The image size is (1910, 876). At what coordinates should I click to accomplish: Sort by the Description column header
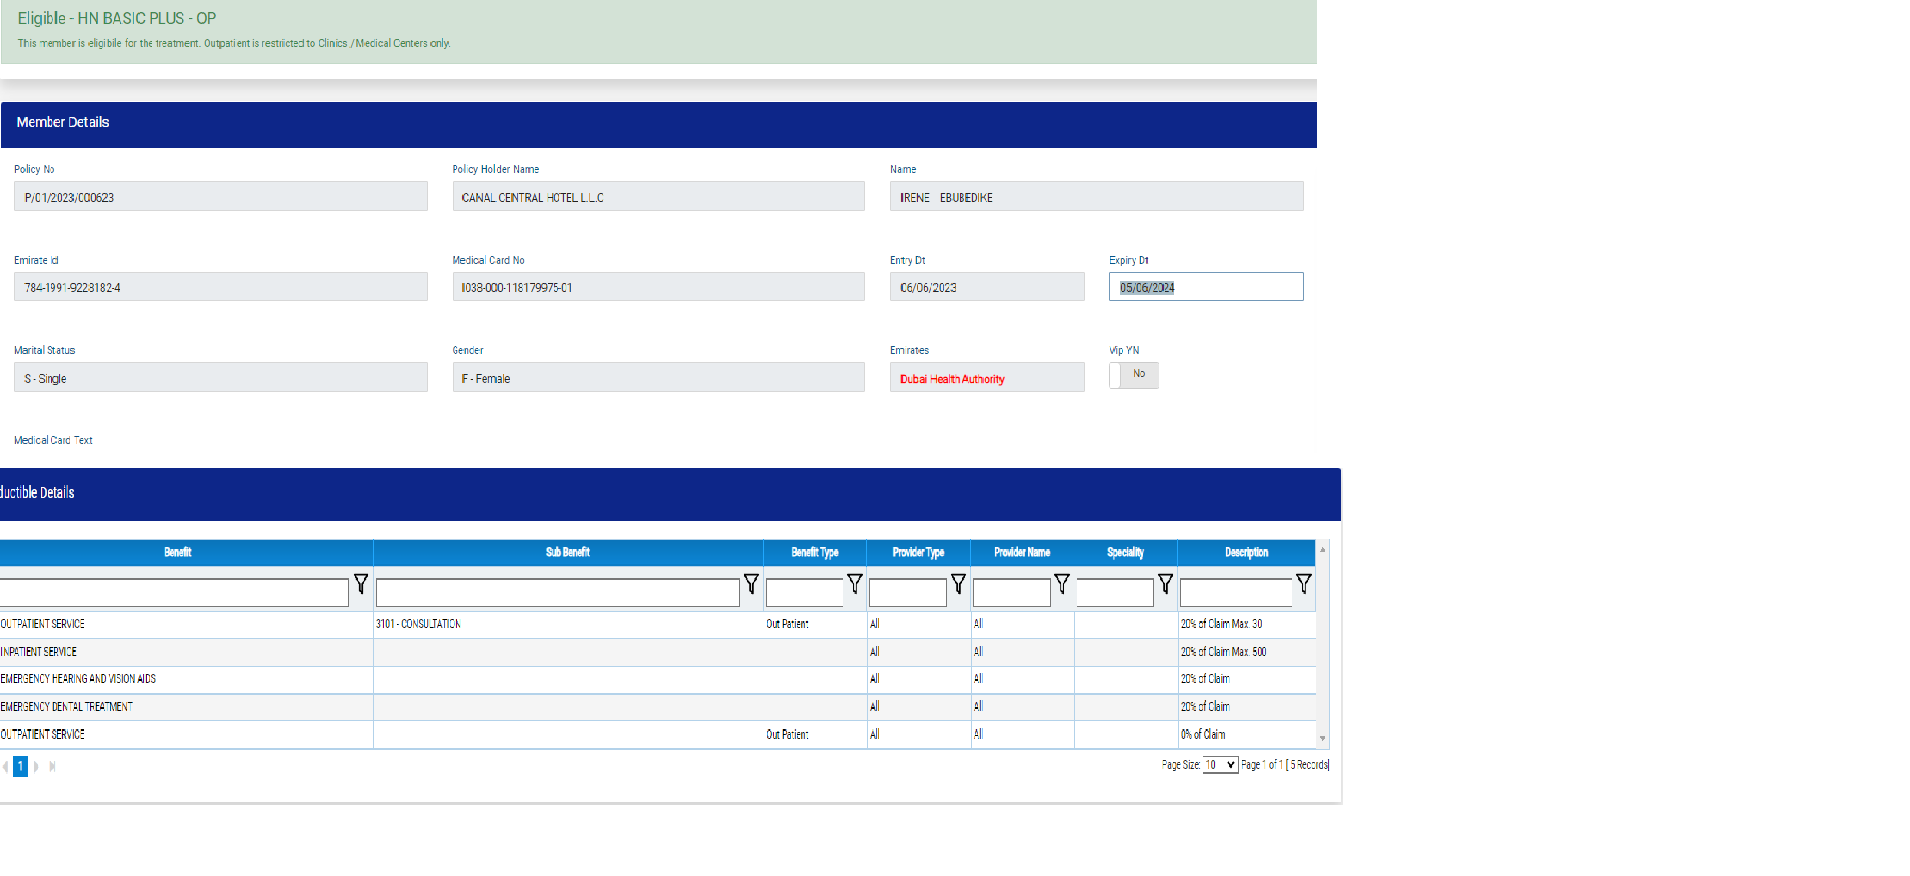[1246, 553]
